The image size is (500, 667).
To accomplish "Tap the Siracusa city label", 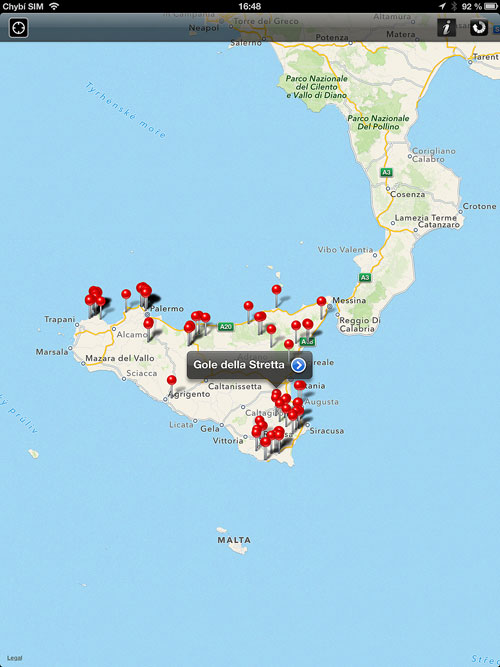I will point(327,431).
